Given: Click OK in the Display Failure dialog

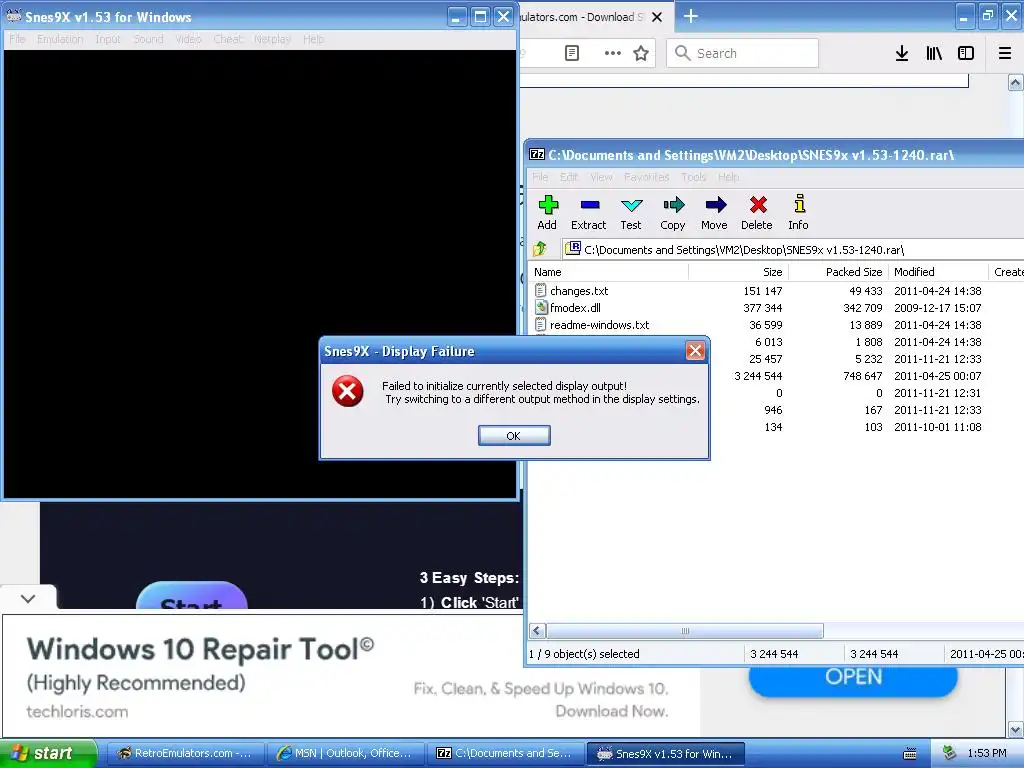Looking at the screenshot, I should click(x=514, y=436).
